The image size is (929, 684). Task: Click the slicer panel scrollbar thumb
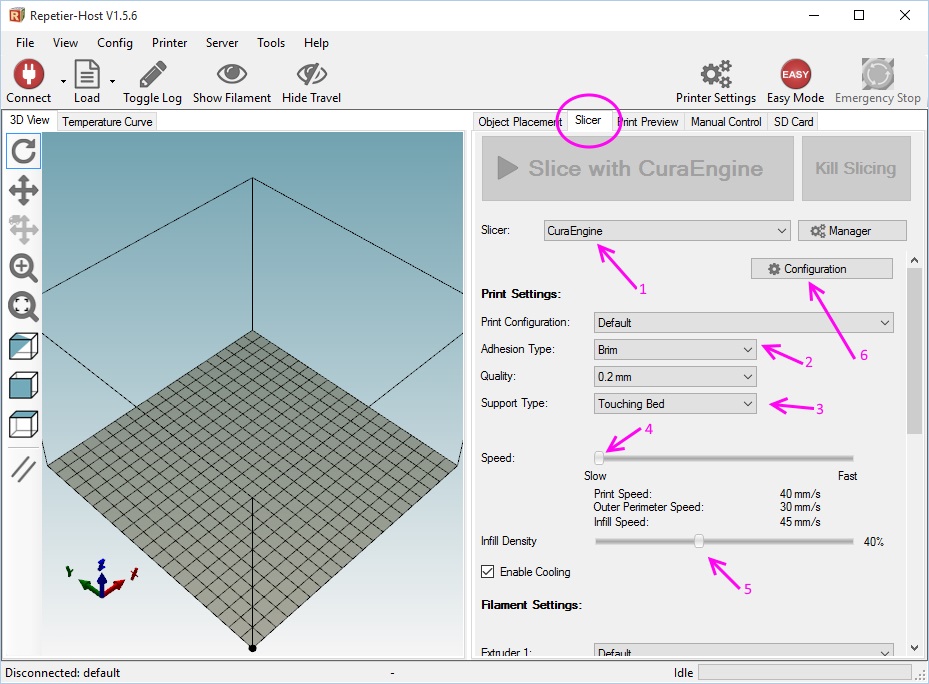click(914, 351)
